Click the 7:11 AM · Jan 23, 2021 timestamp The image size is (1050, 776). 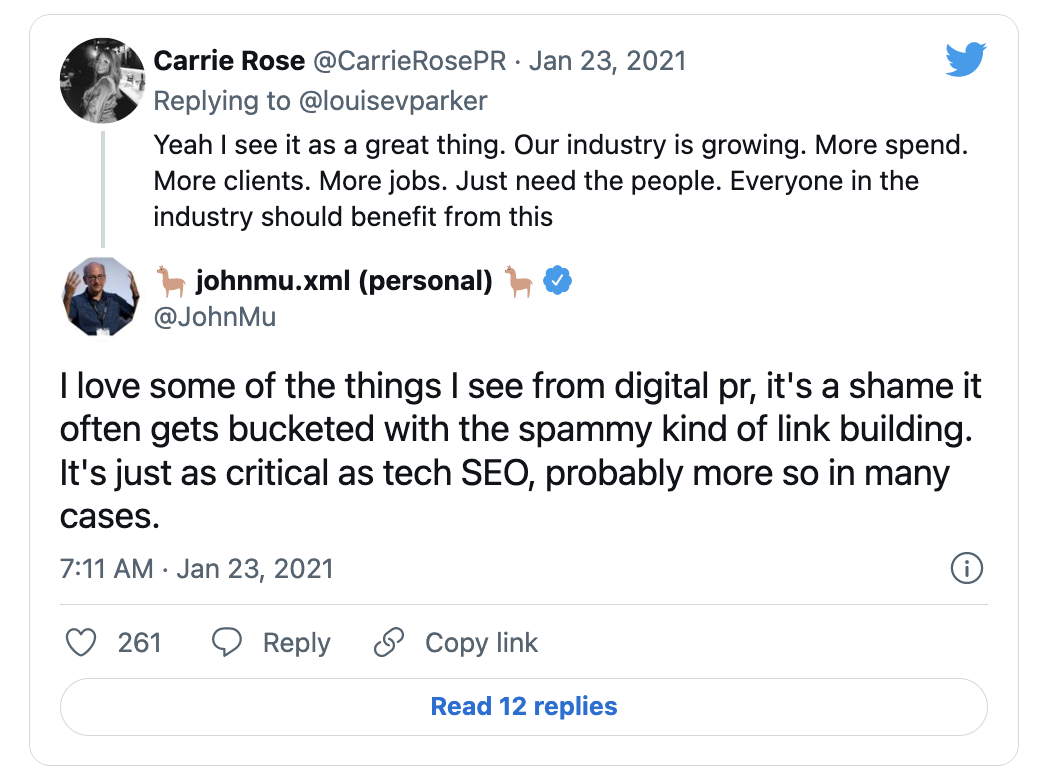(x=197, y=569)
